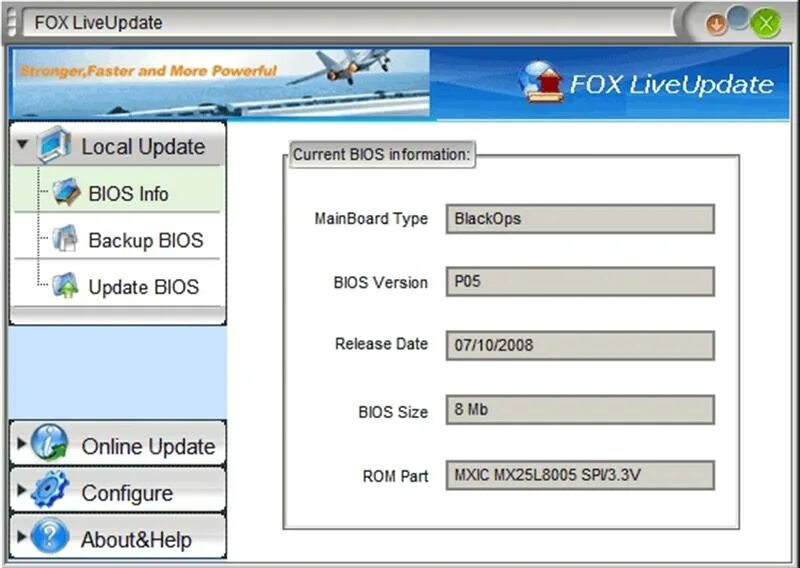This screenshot has width=800, height=568.
Task: Click the 'MainBoard Type' label
Action: 371,219
